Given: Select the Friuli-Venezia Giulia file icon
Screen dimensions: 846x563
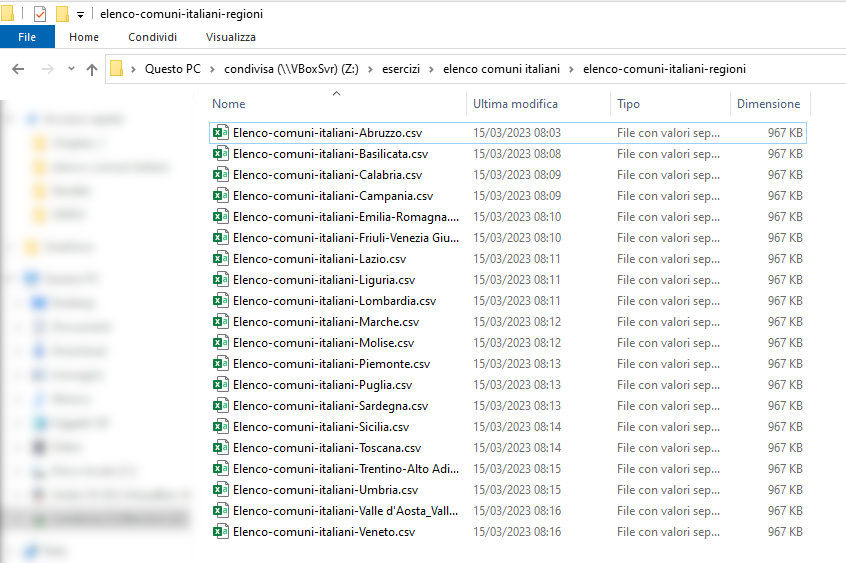Looking at the screenshot, I should click(x=220, y=238).
